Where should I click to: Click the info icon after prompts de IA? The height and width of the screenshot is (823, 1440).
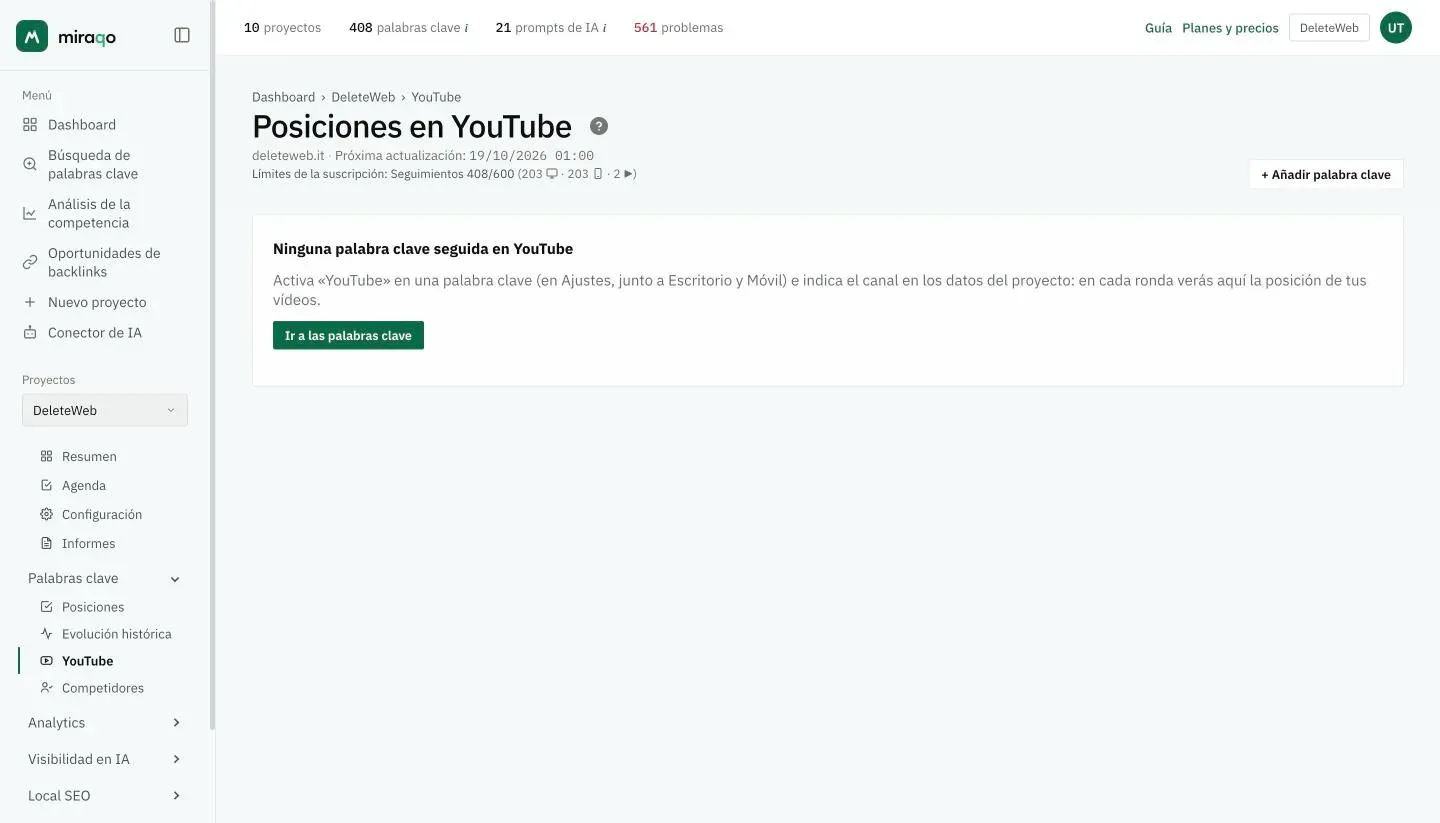pyautogui.click(x=604, y=28)
